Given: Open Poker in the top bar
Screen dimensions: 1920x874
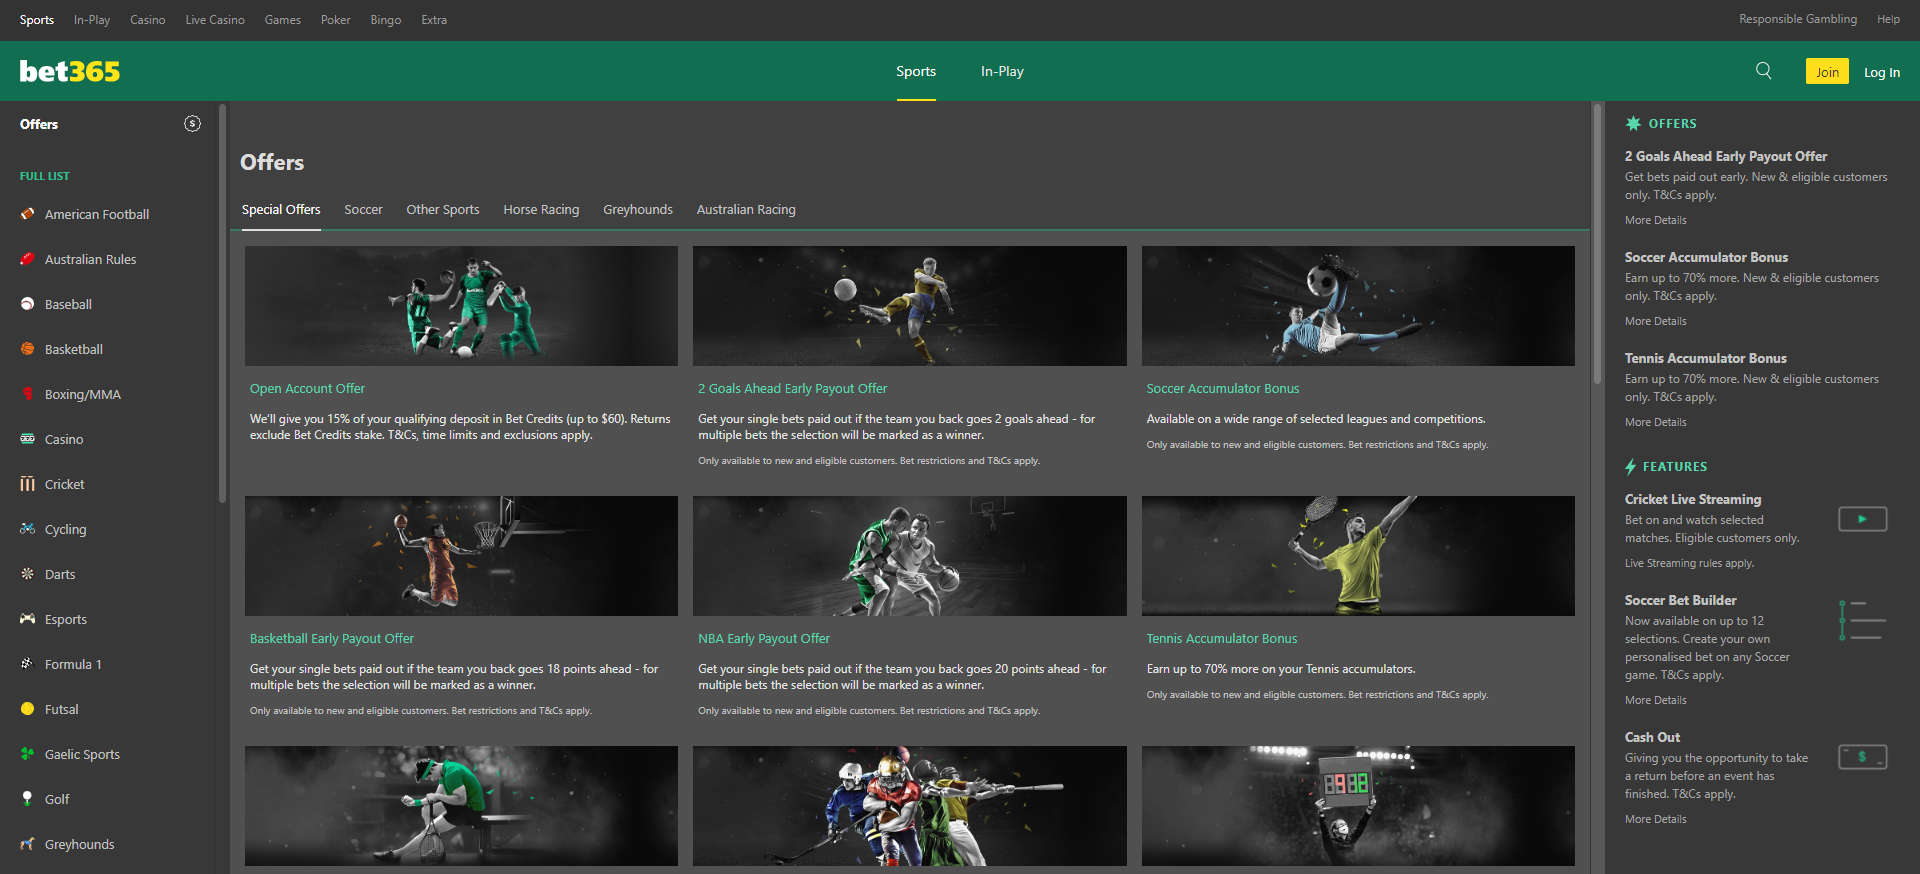Looking at the screenshot, I should 336,20.
